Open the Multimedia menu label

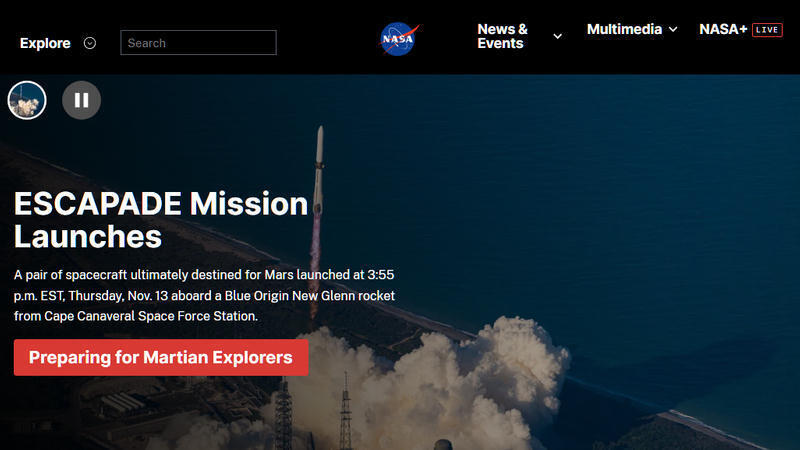(624, 30)
